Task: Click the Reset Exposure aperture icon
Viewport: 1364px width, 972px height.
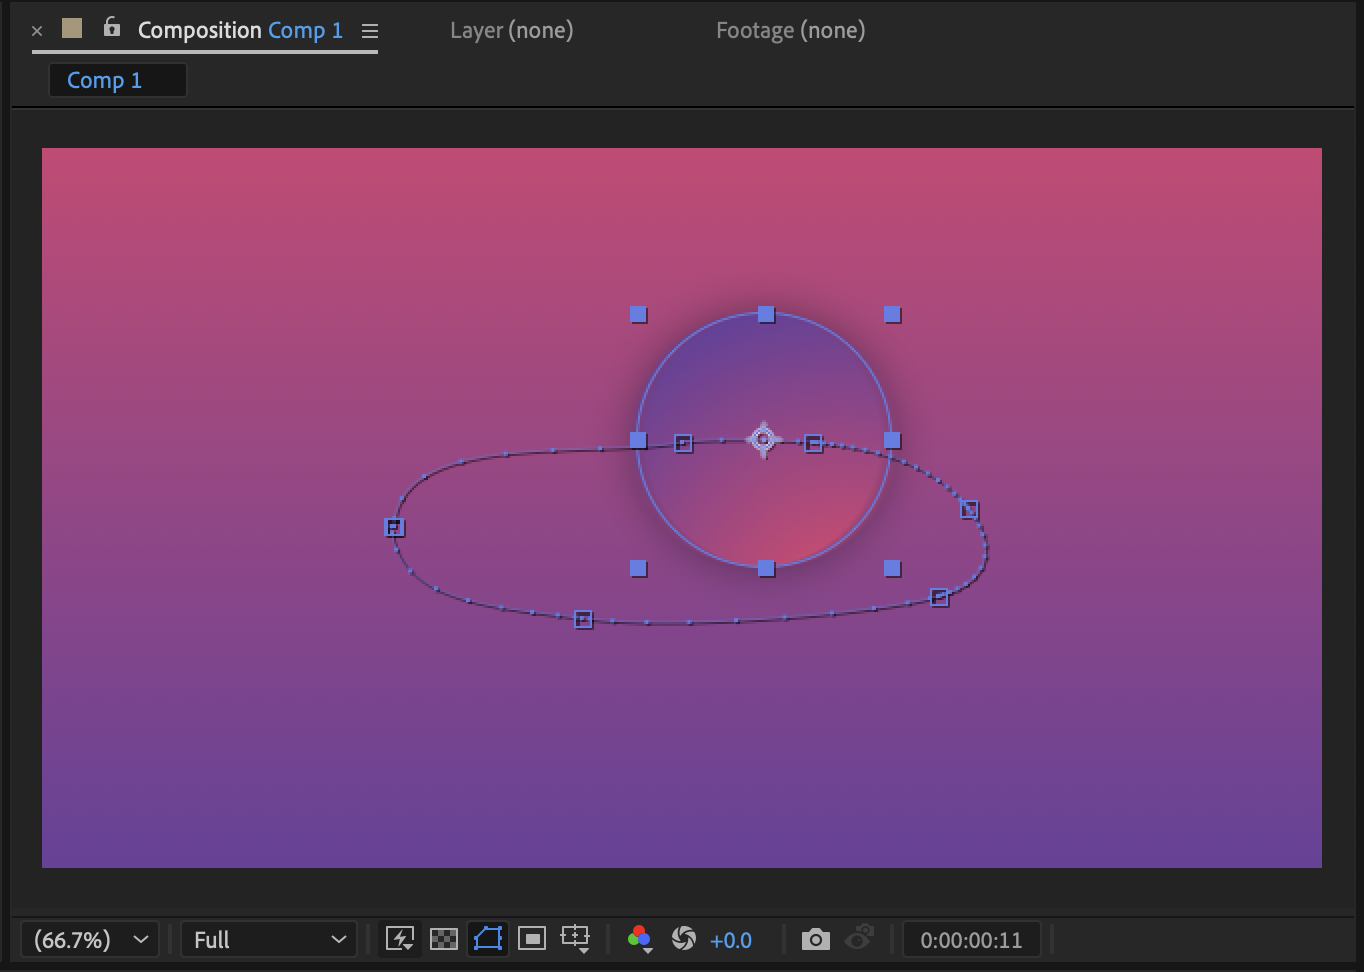Action: click(x=684, y=939)
